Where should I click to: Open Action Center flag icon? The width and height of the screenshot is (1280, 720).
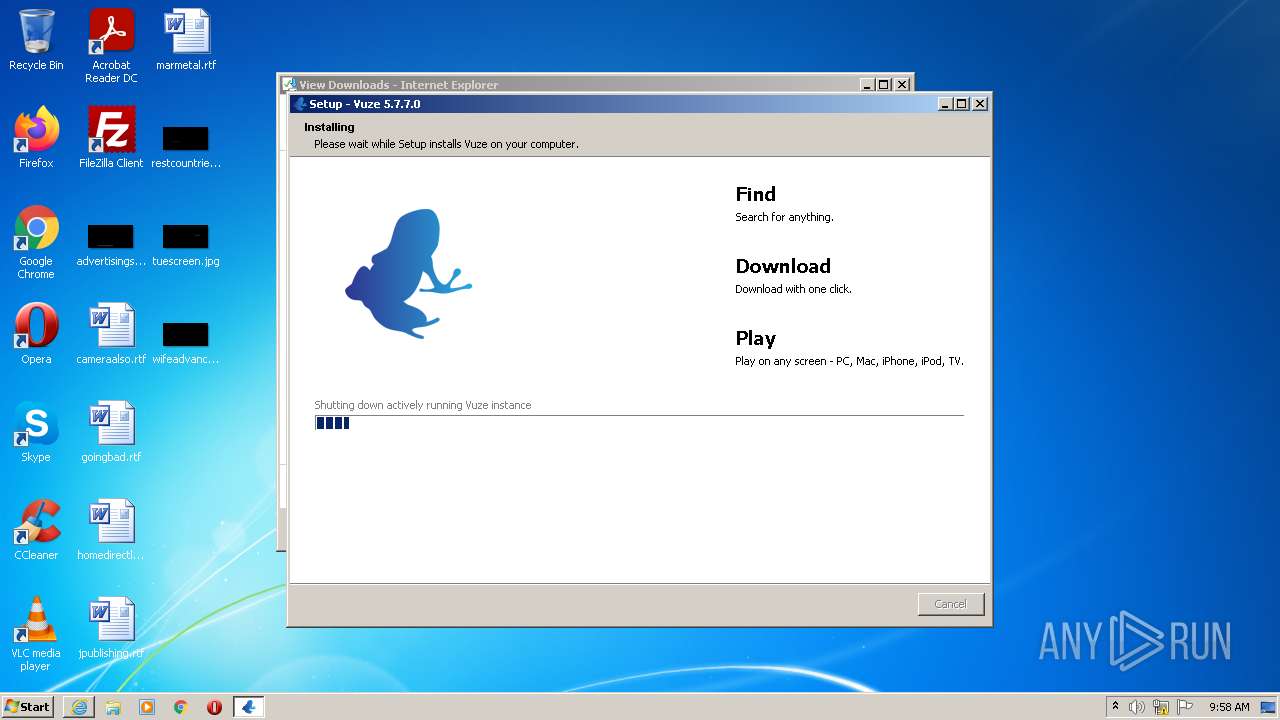1185,707
